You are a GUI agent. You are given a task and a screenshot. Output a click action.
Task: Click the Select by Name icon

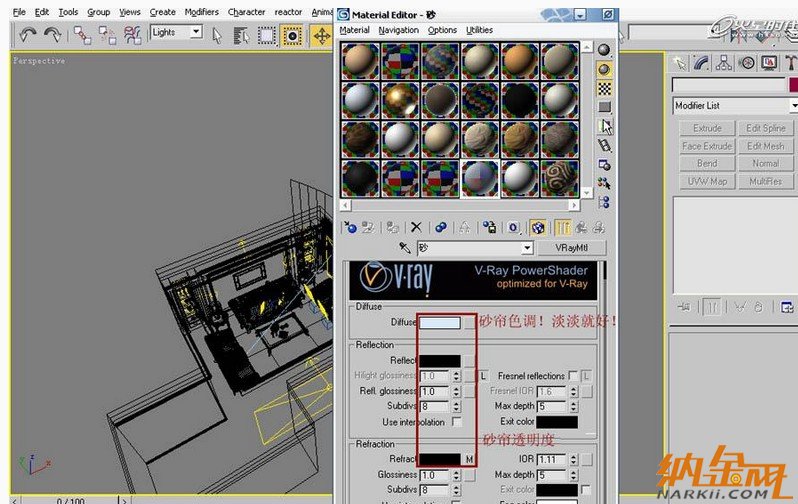[x=240, y=34]
